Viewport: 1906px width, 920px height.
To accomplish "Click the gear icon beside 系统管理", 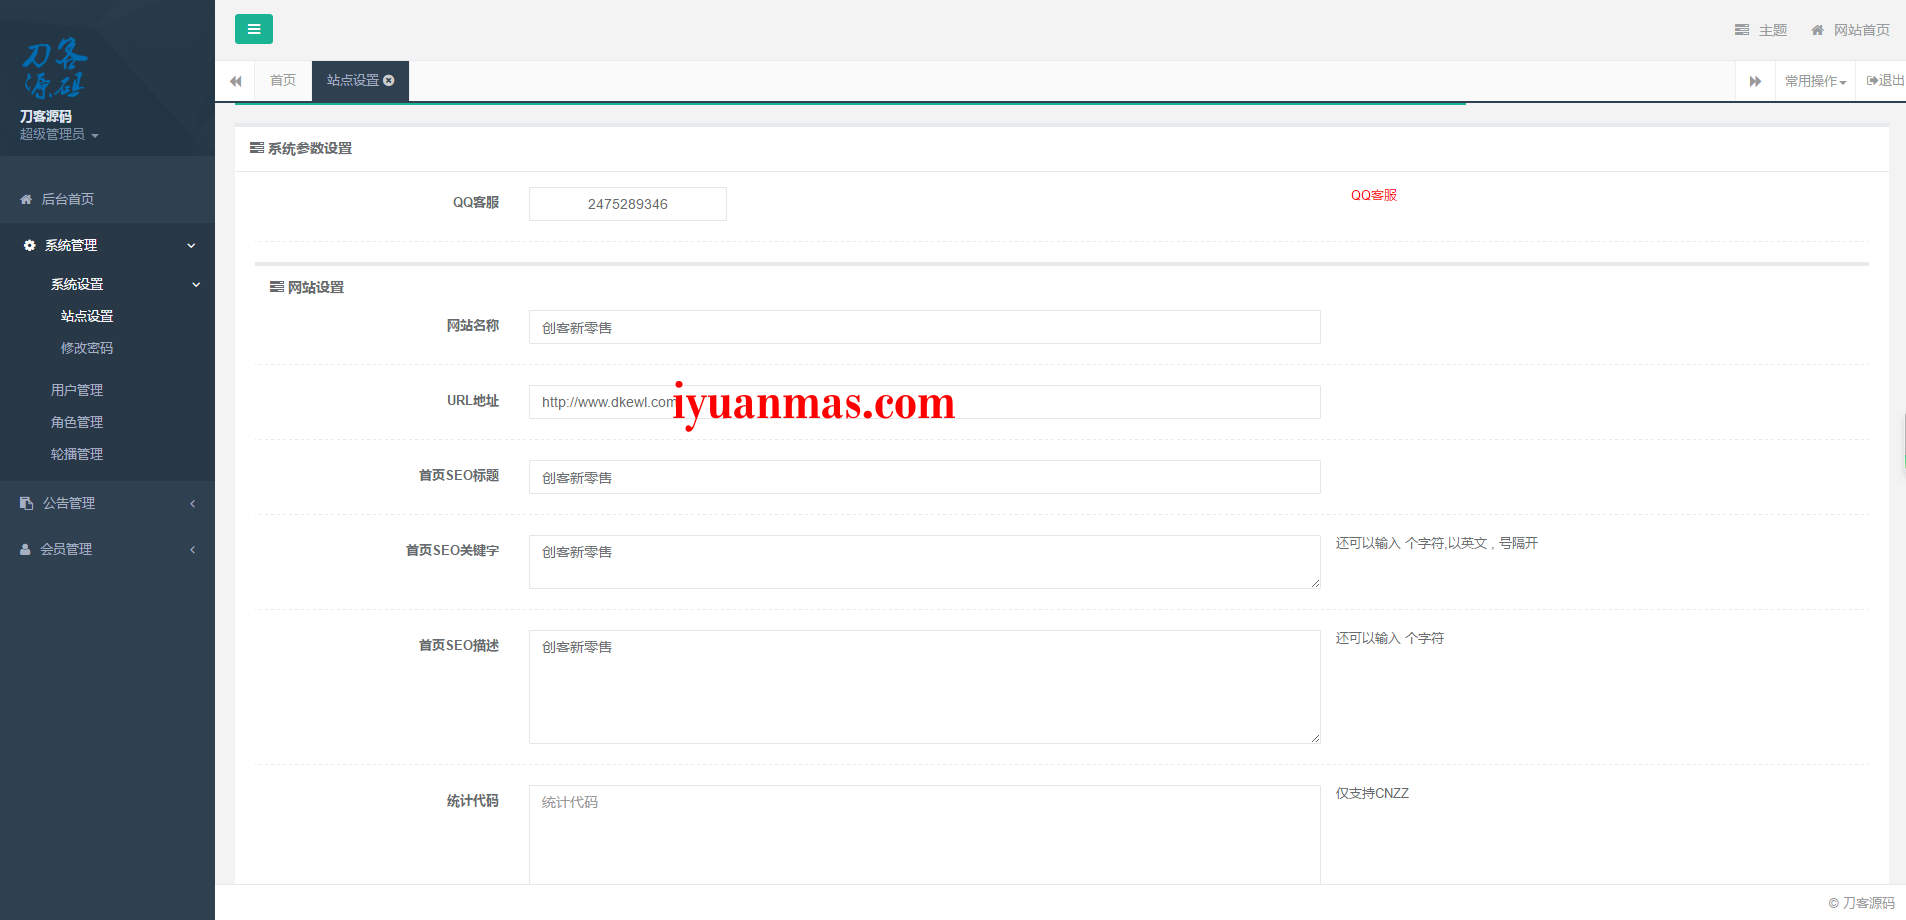I will pos(29,245).
